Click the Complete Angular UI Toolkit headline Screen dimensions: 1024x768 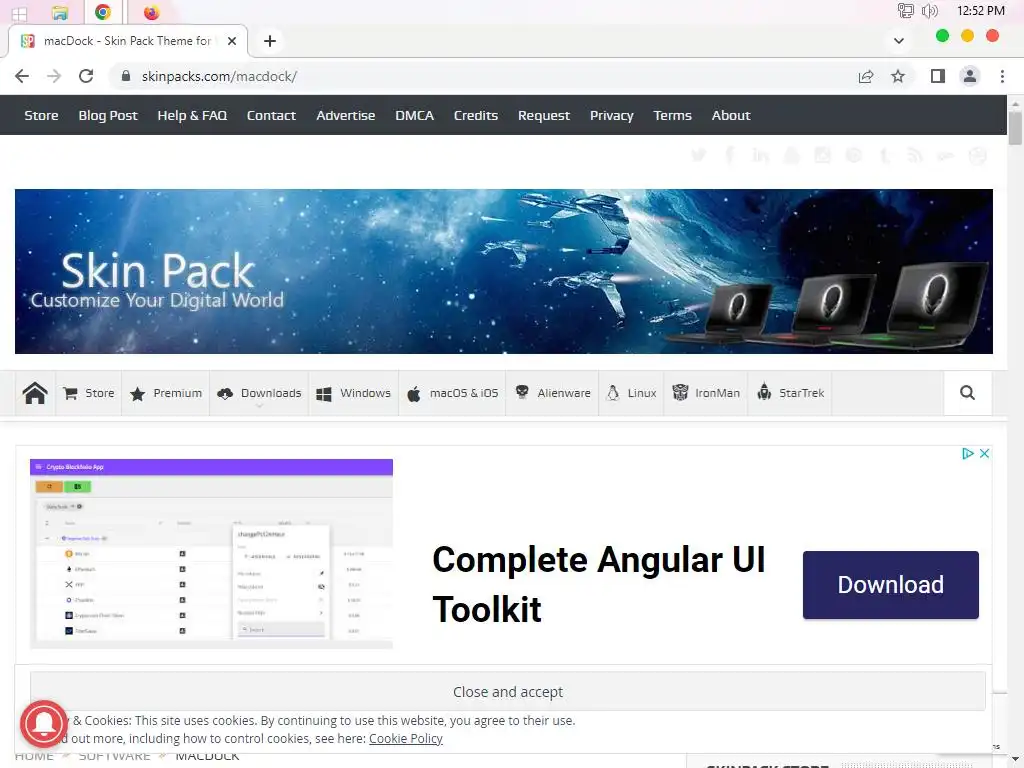pos(599,584)
